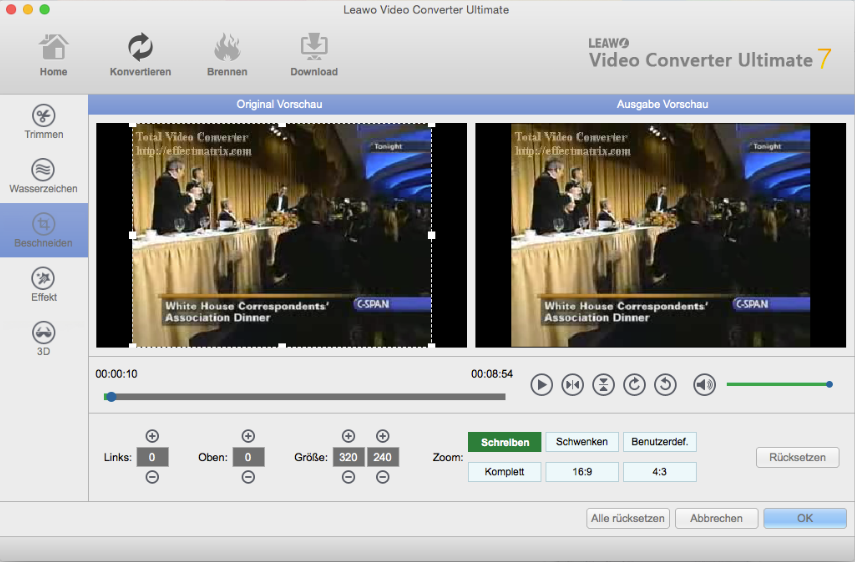Screen dimensions: 855x562
Task: Switch to the 3D settings
Action: click(x=43, y=339)
